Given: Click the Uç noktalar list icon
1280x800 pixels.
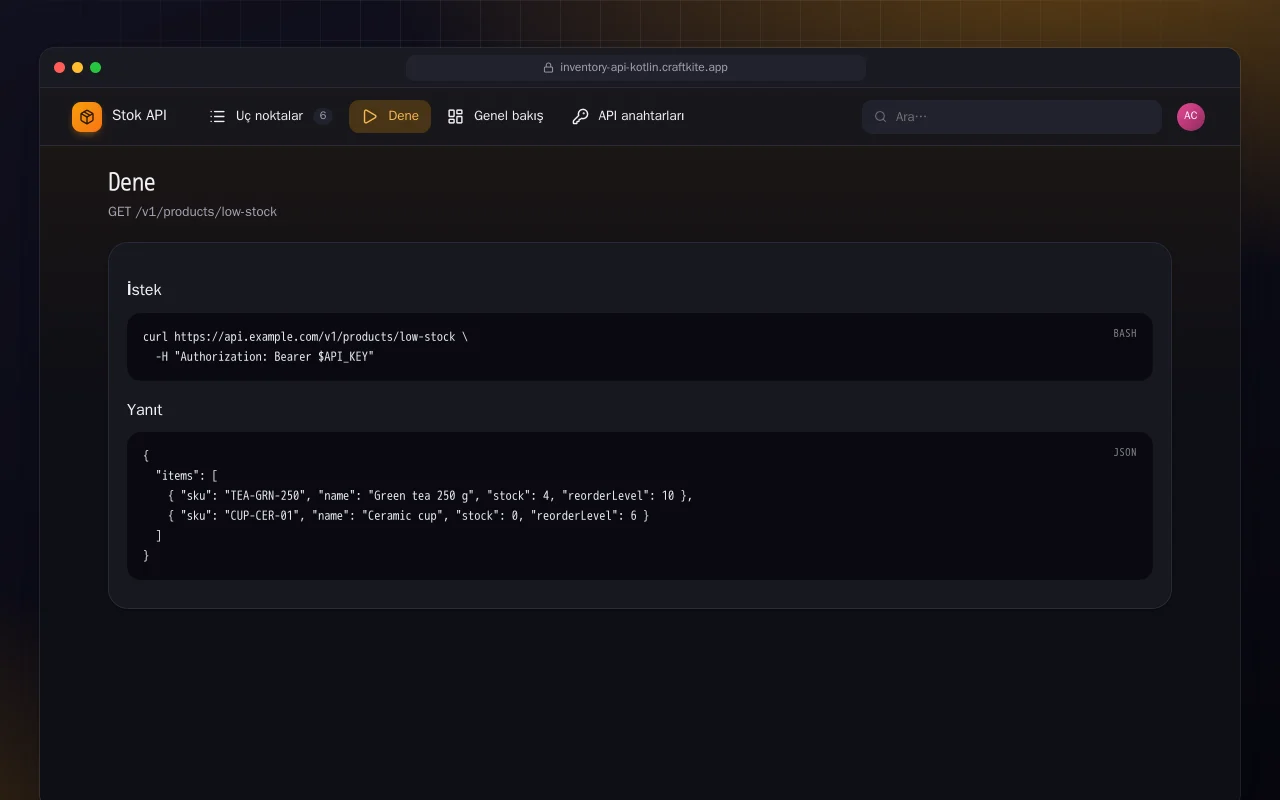Looking at the screenshot, I should (x=217, y=116).
